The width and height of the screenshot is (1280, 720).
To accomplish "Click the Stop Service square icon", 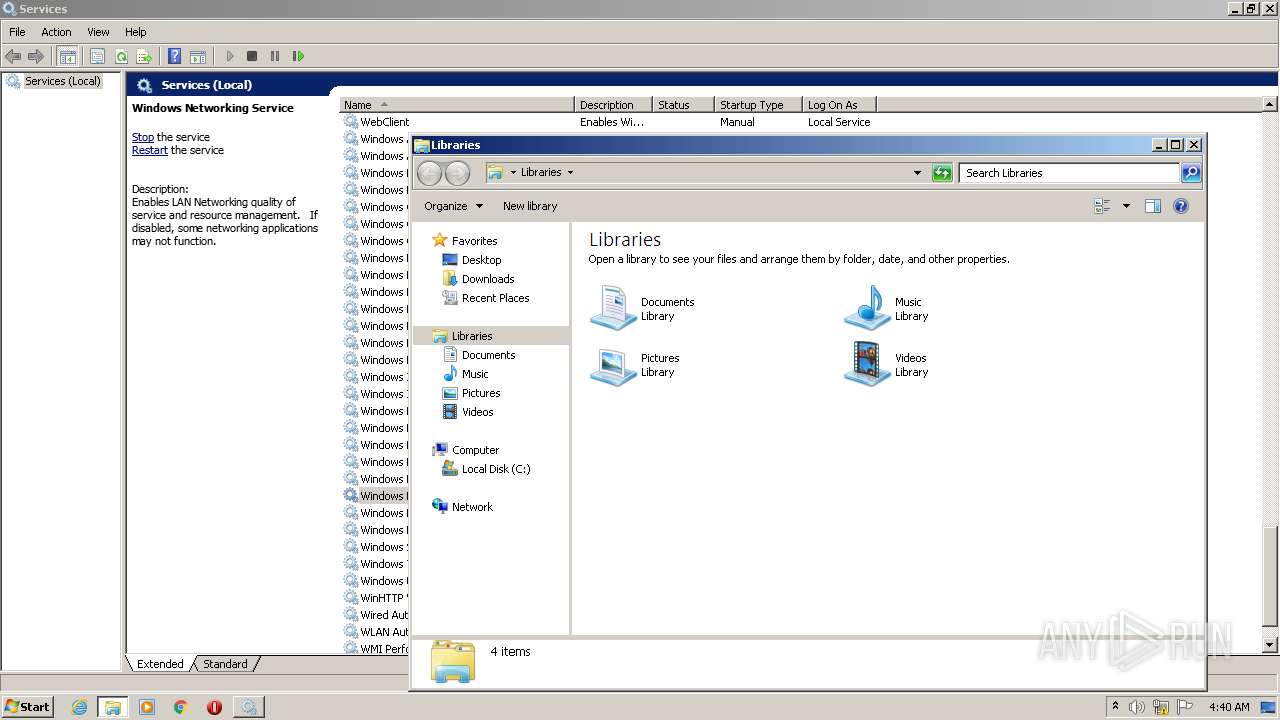I will coord(252,57).
